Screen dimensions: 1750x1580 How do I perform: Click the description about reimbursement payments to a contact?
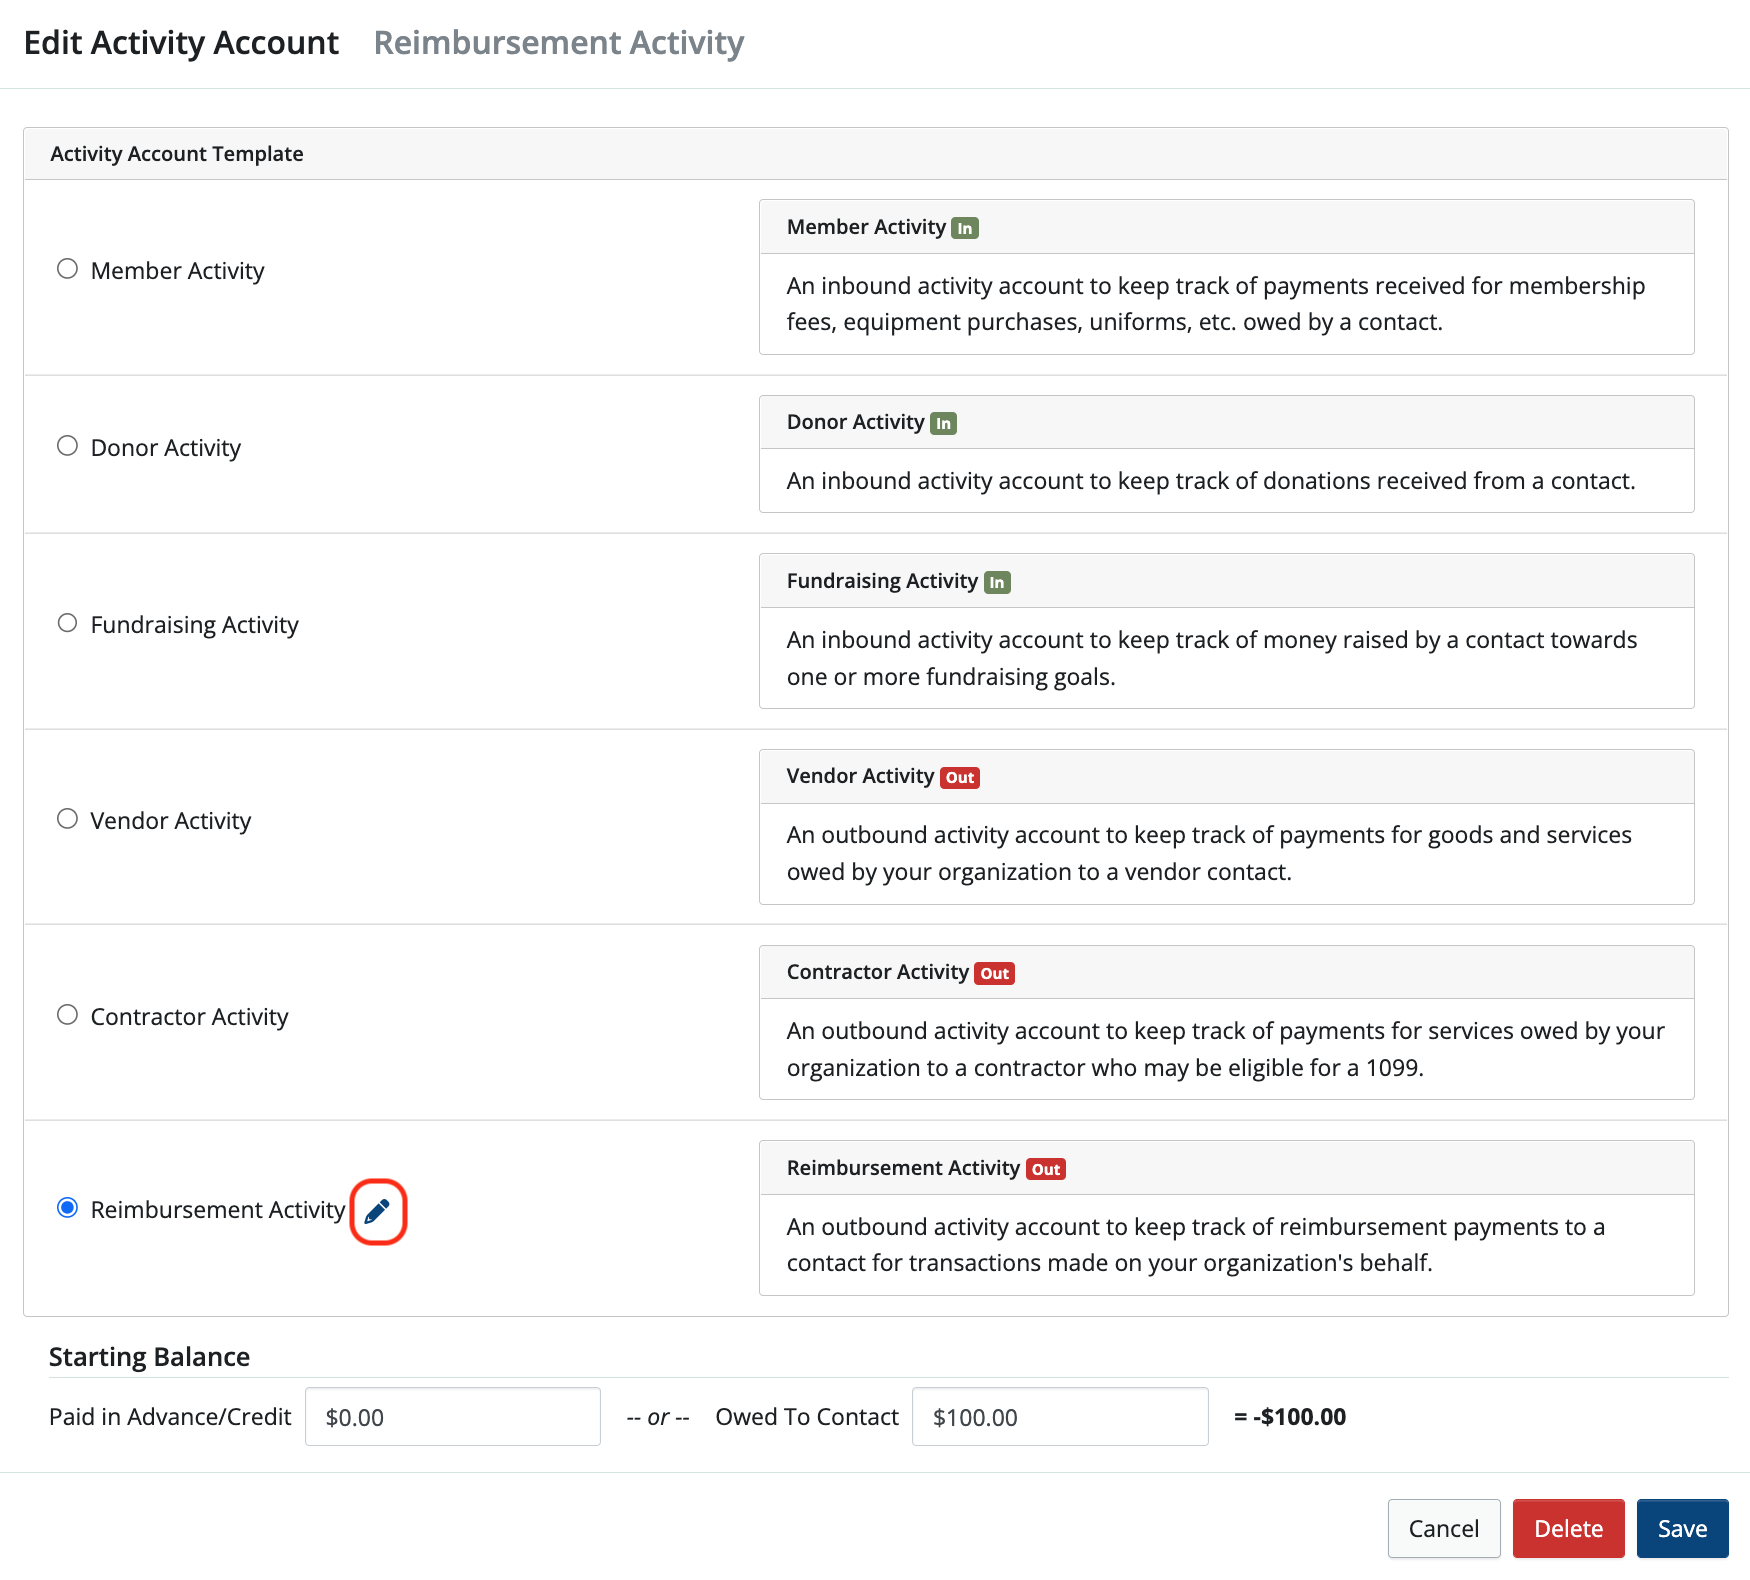tap(1196, 1245)
